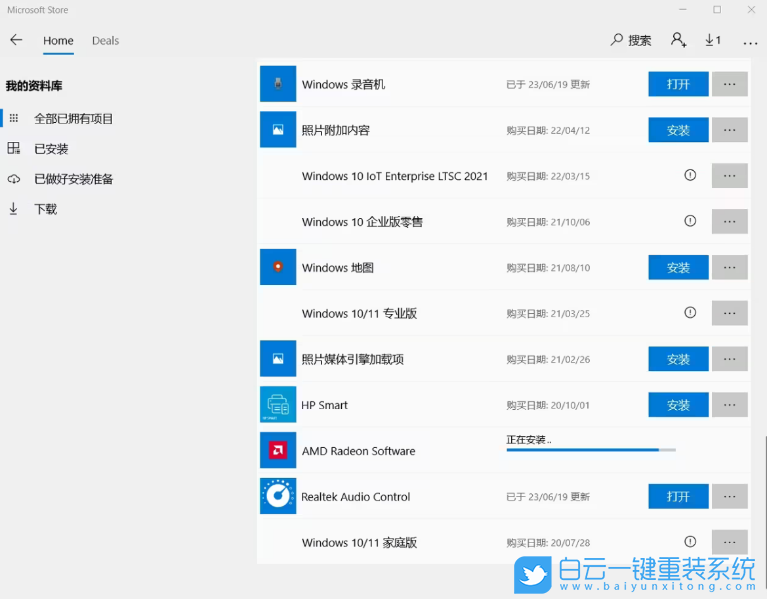Click the 照片附加内容 app icon

278,130
